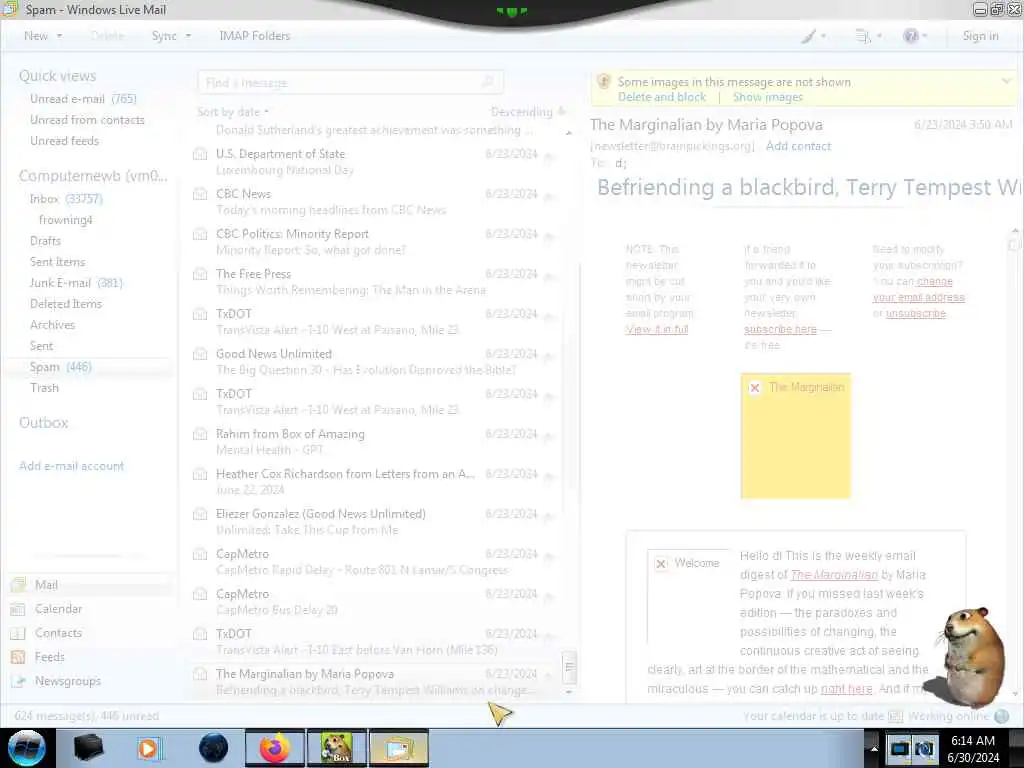Open the Inbox folder

(x=66, y=199)
